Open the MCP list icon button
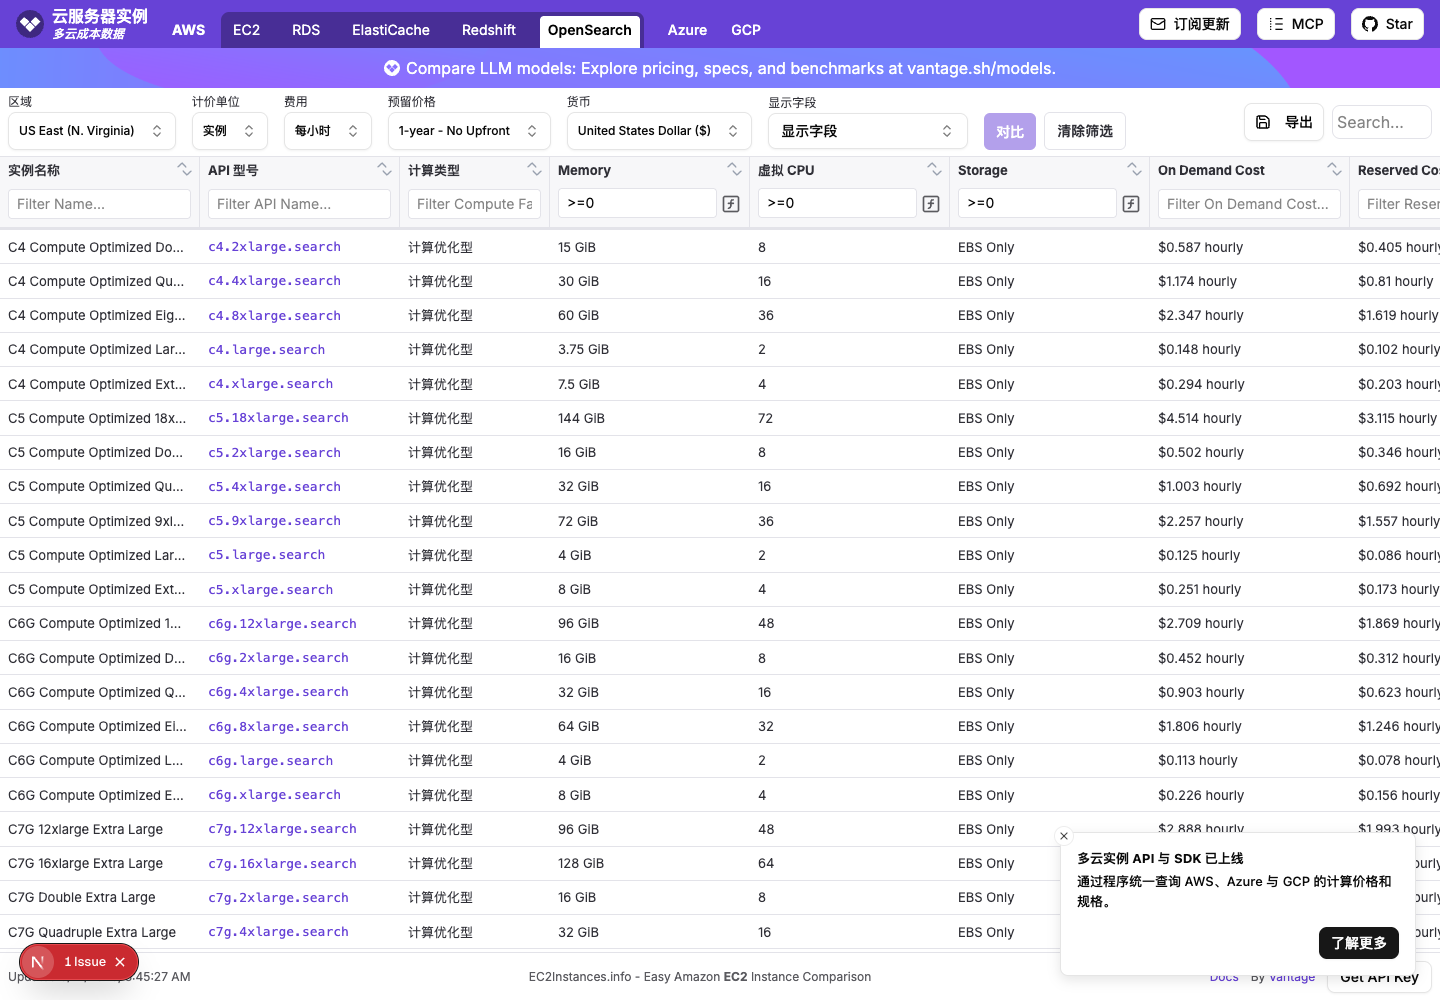The height and width of the screenshot is (1000, 1440). coord(1296,24)
